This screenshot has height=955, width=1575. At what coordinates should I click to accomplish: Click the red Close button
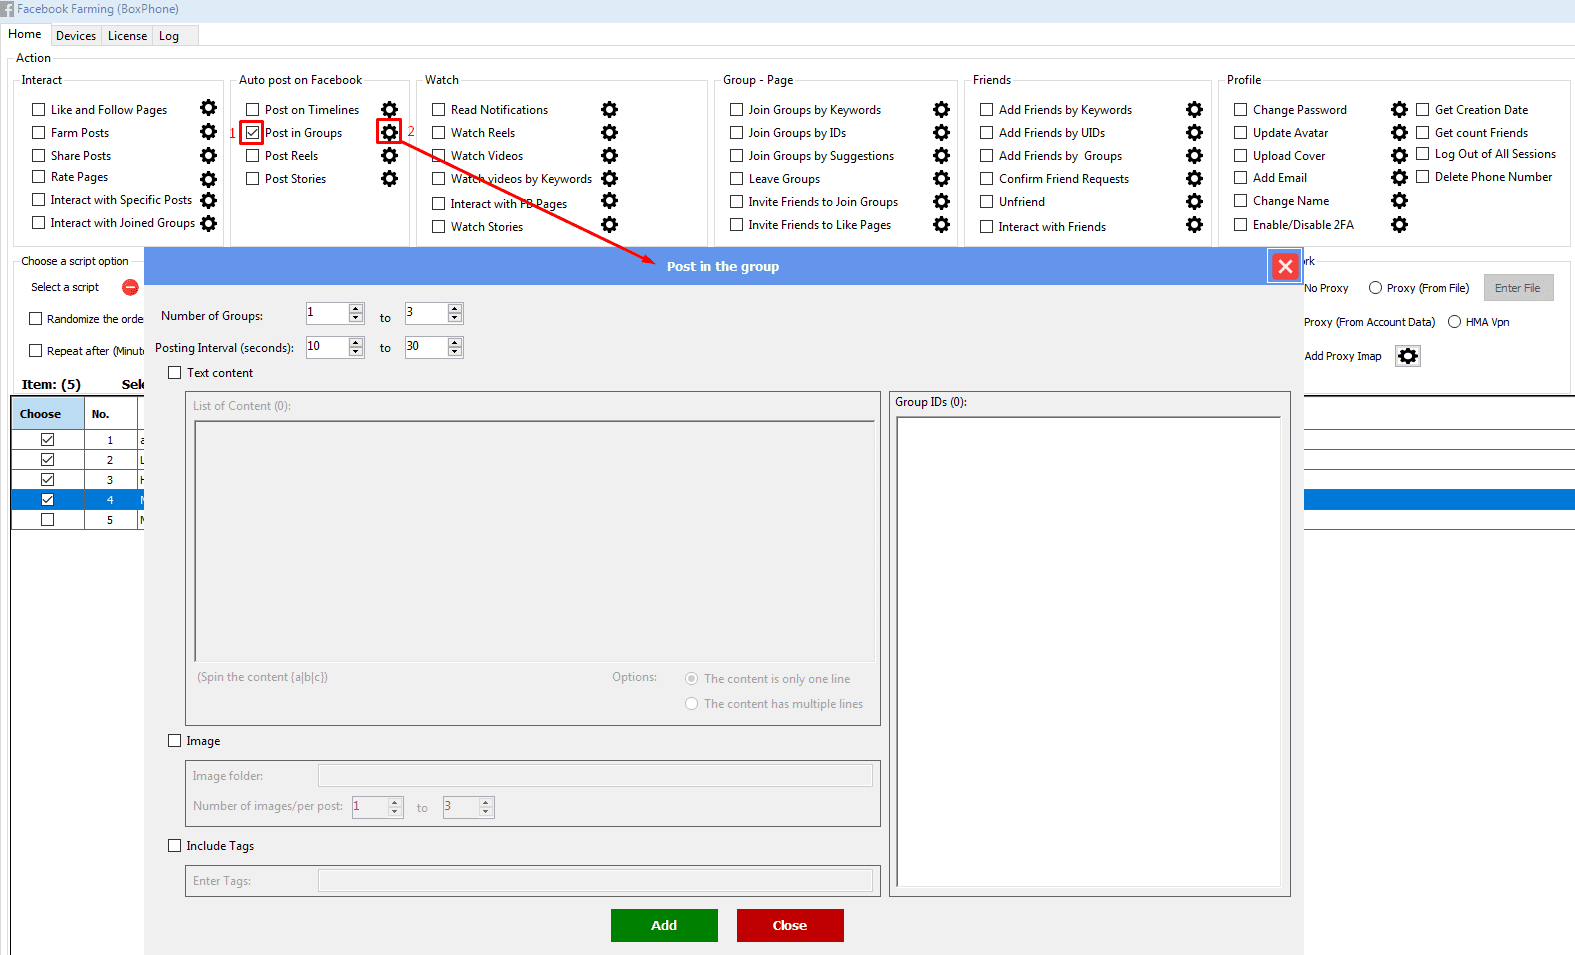[x=790, y=925]
